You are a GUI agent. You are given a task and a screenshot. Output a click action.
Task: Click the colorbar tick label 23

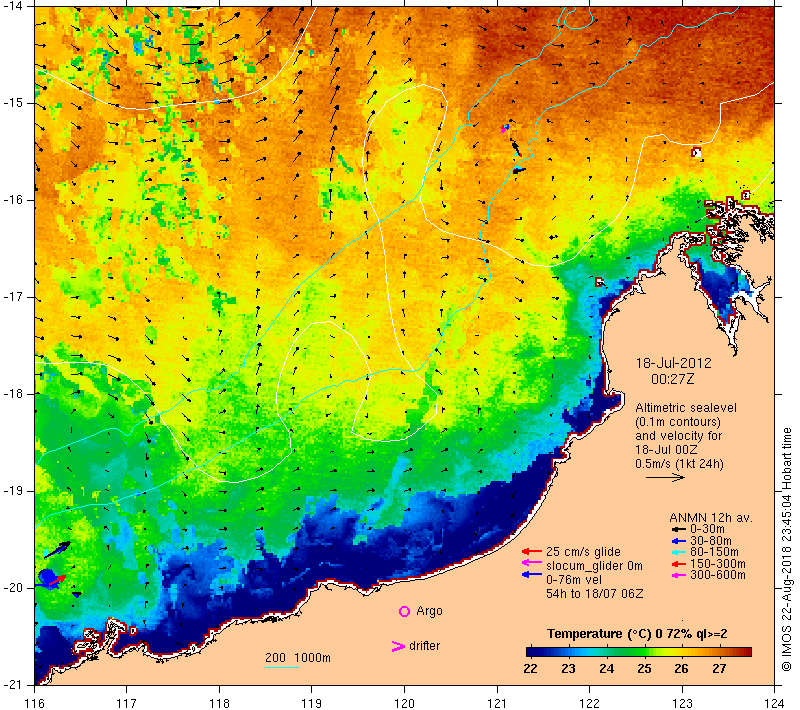(x=568, y=669)
